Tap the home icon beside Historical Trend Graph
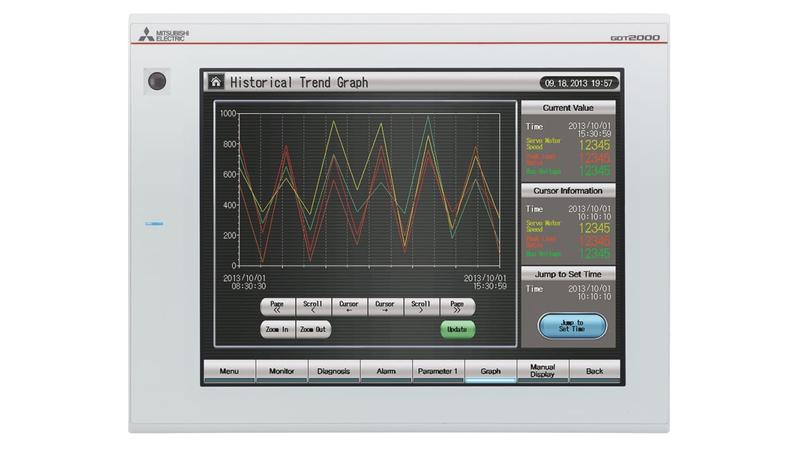This screenshot has width=800, height=449. click(x=215, y=83)
